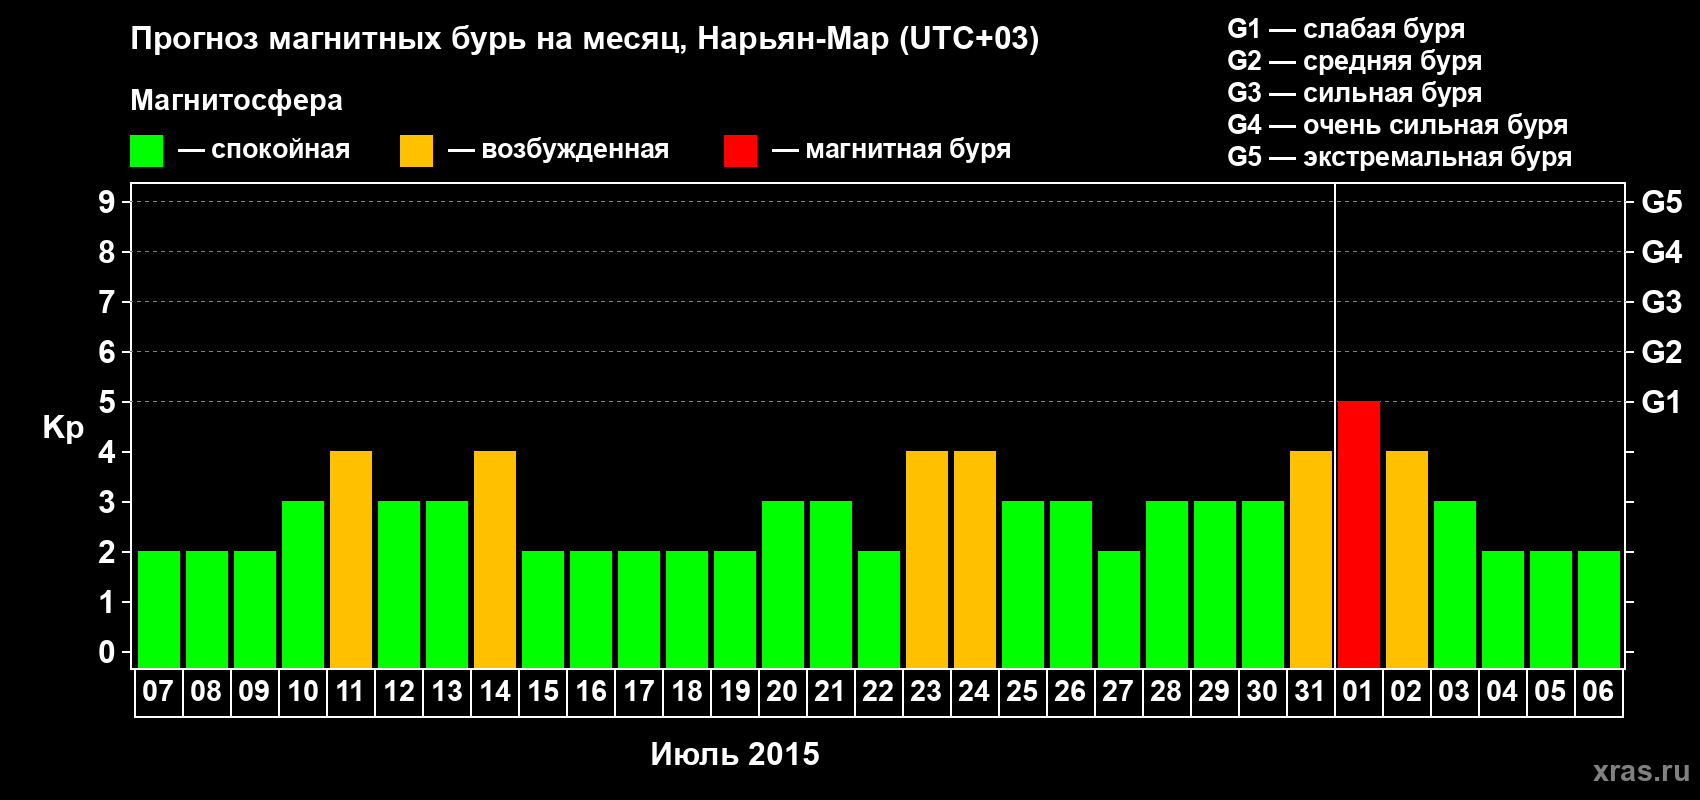Screen dimensions: 1700x800
Task: Click the G4 label on right axis
Action: pyautogui.click(x=1662, y=252)
